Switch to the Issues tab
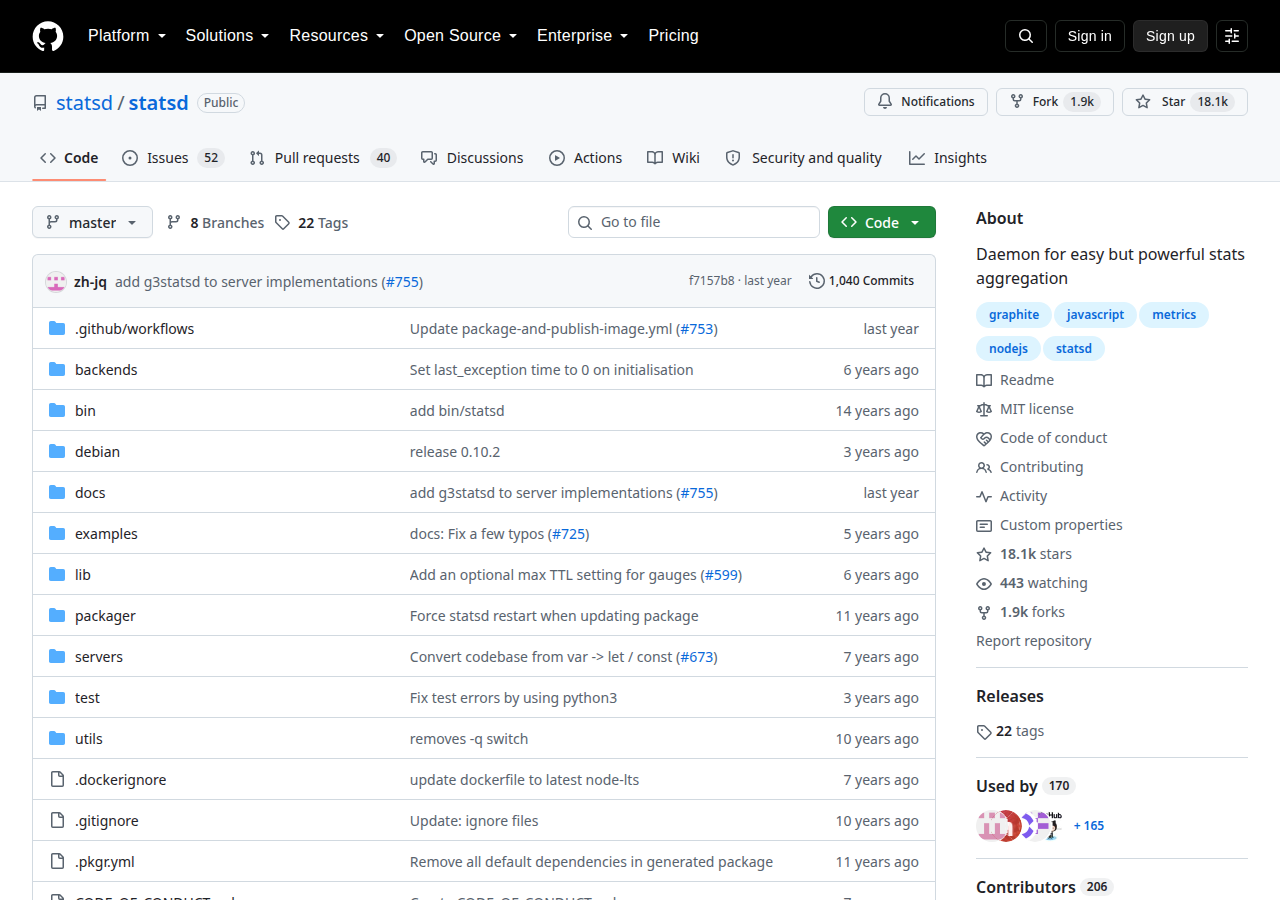Screen dimensions: 1280x900 [x=172, y=158]
